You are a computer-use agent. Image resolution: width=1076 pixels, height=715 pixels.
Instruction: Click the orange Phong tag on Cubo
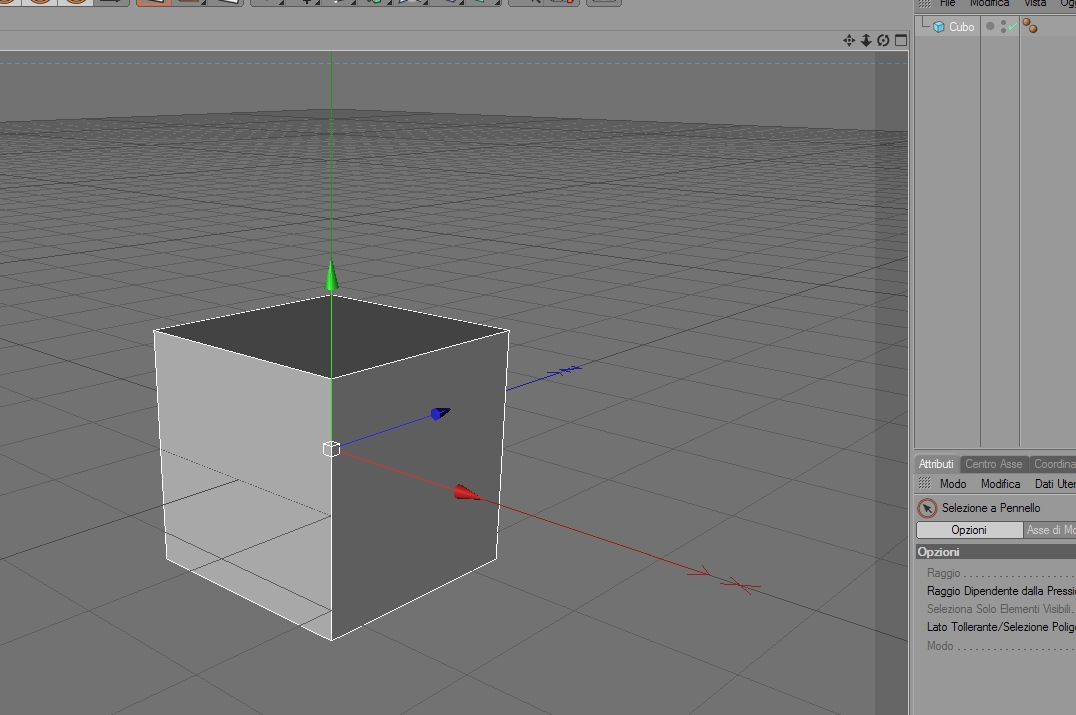click(x=1030, y=26)
